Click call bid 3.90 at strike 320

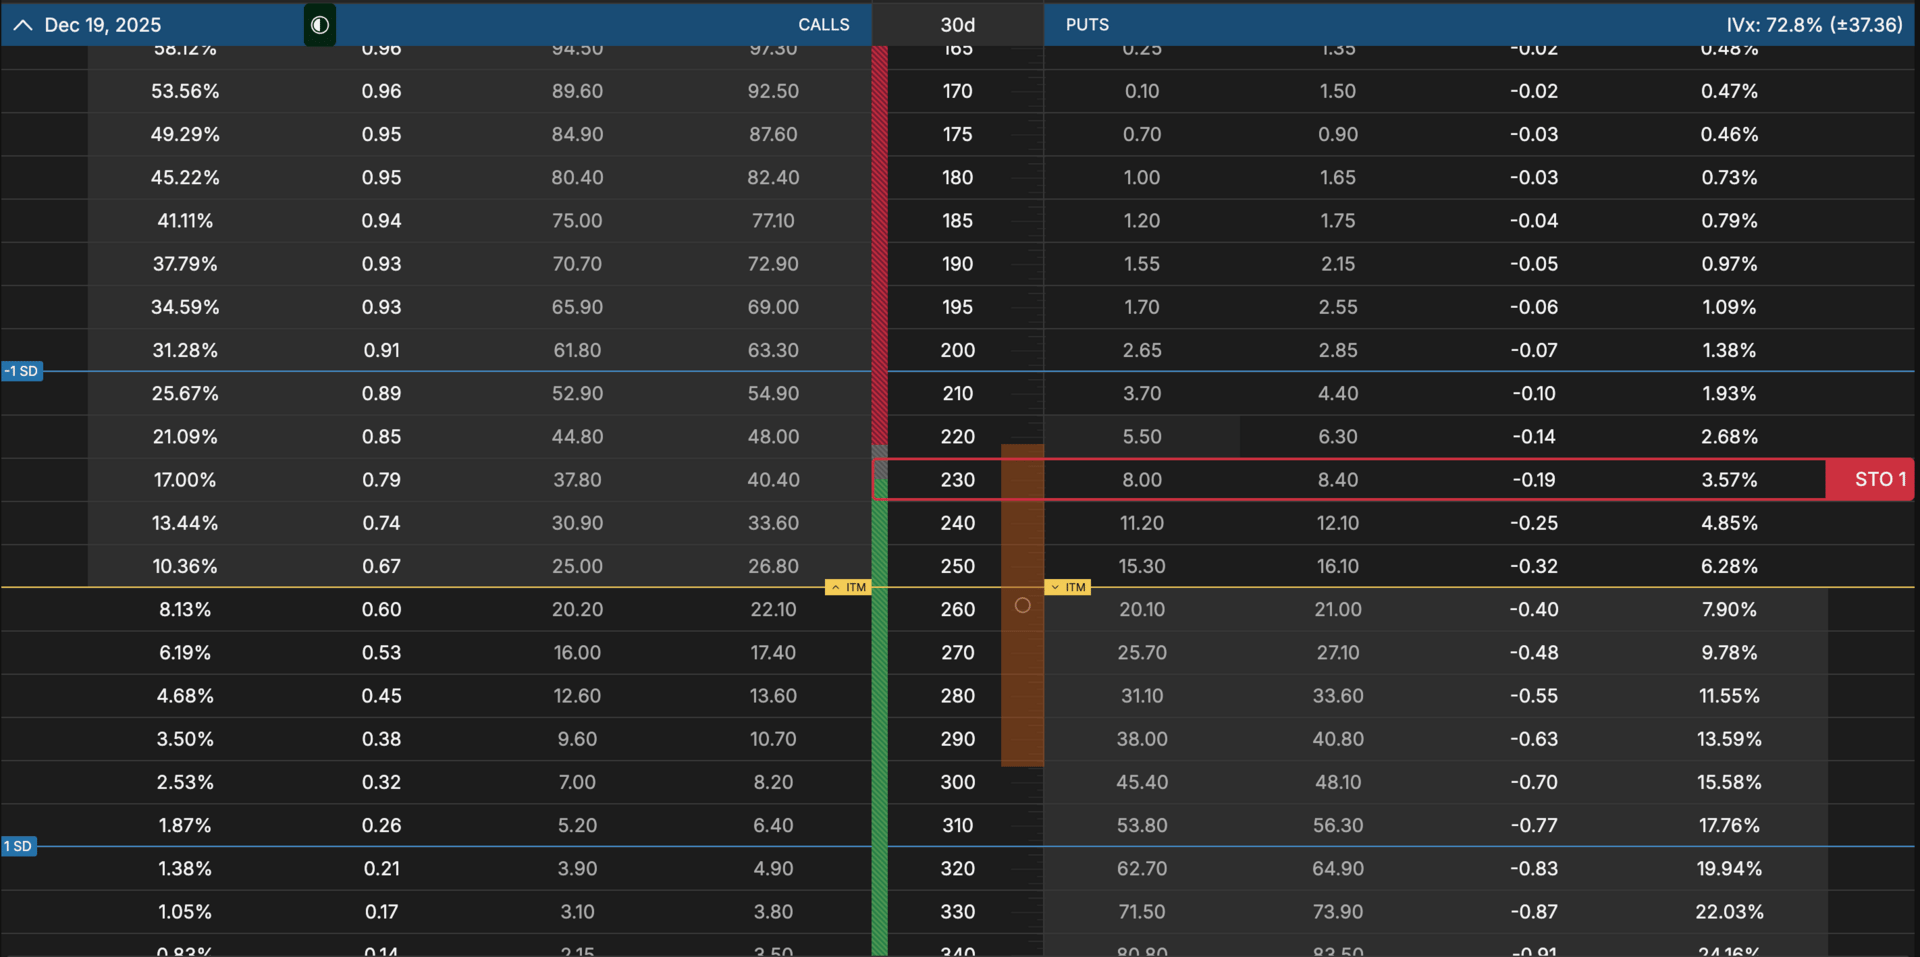(x=577, y=869)
